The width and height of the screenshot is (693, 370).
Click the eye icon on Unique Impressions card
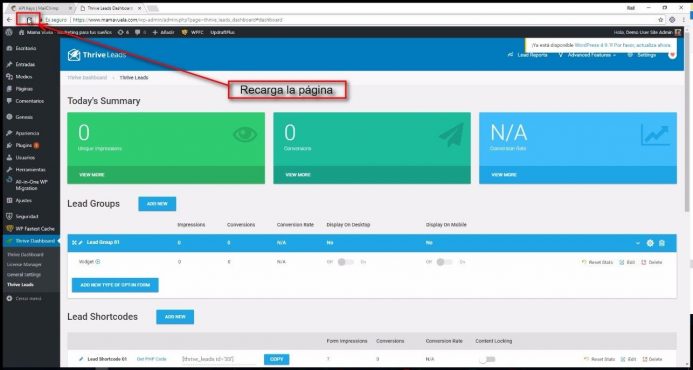click(245, 134)
